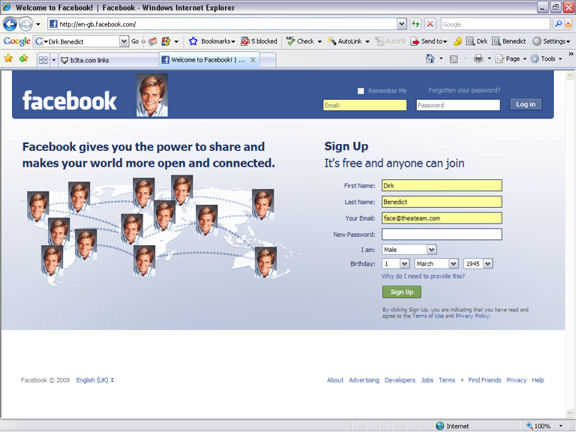Click the browser Back arrow button

(x=10, y=24)
